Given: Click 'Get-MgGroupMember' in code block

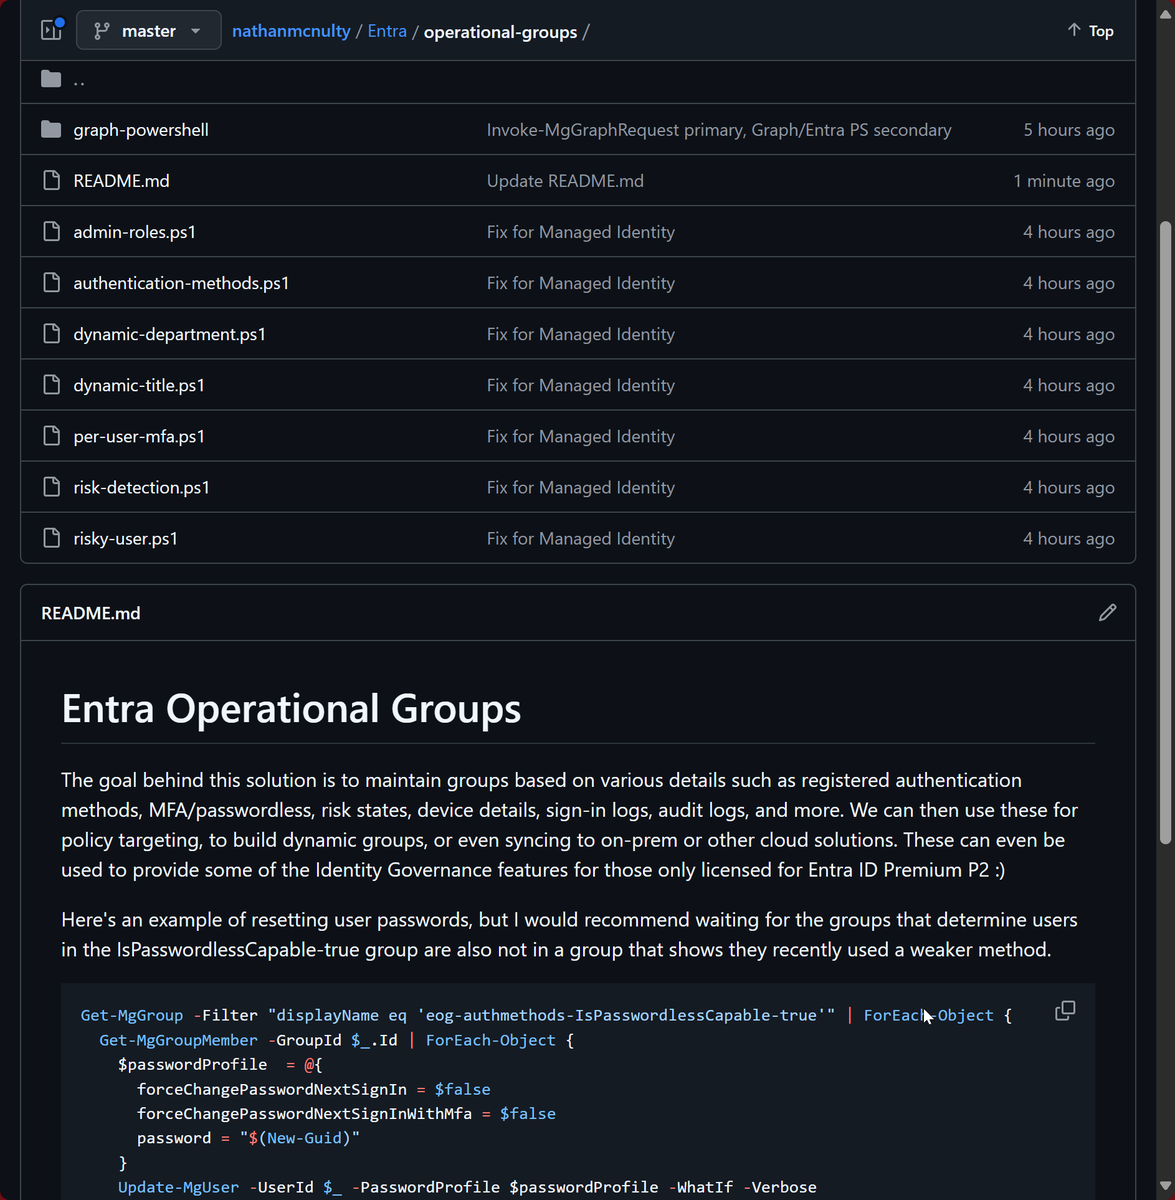Looking at the screenshot, I should 179,1040.
